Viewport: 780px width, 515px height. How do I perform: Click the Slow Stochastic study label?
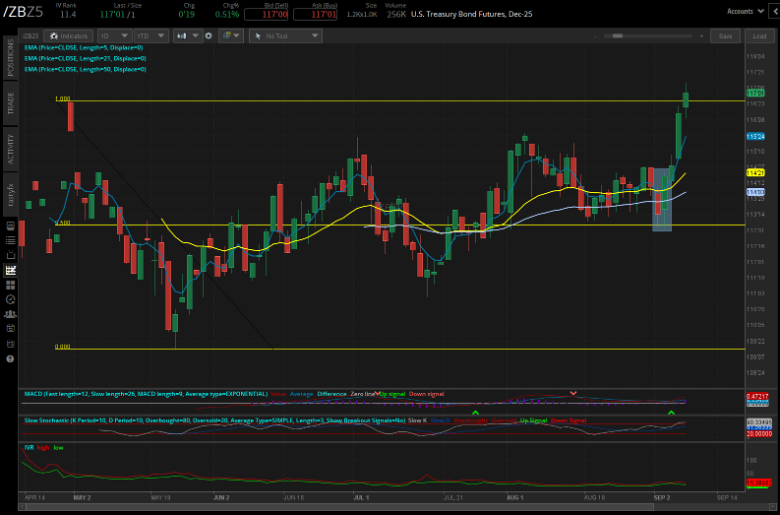click(x=214, y=420)
